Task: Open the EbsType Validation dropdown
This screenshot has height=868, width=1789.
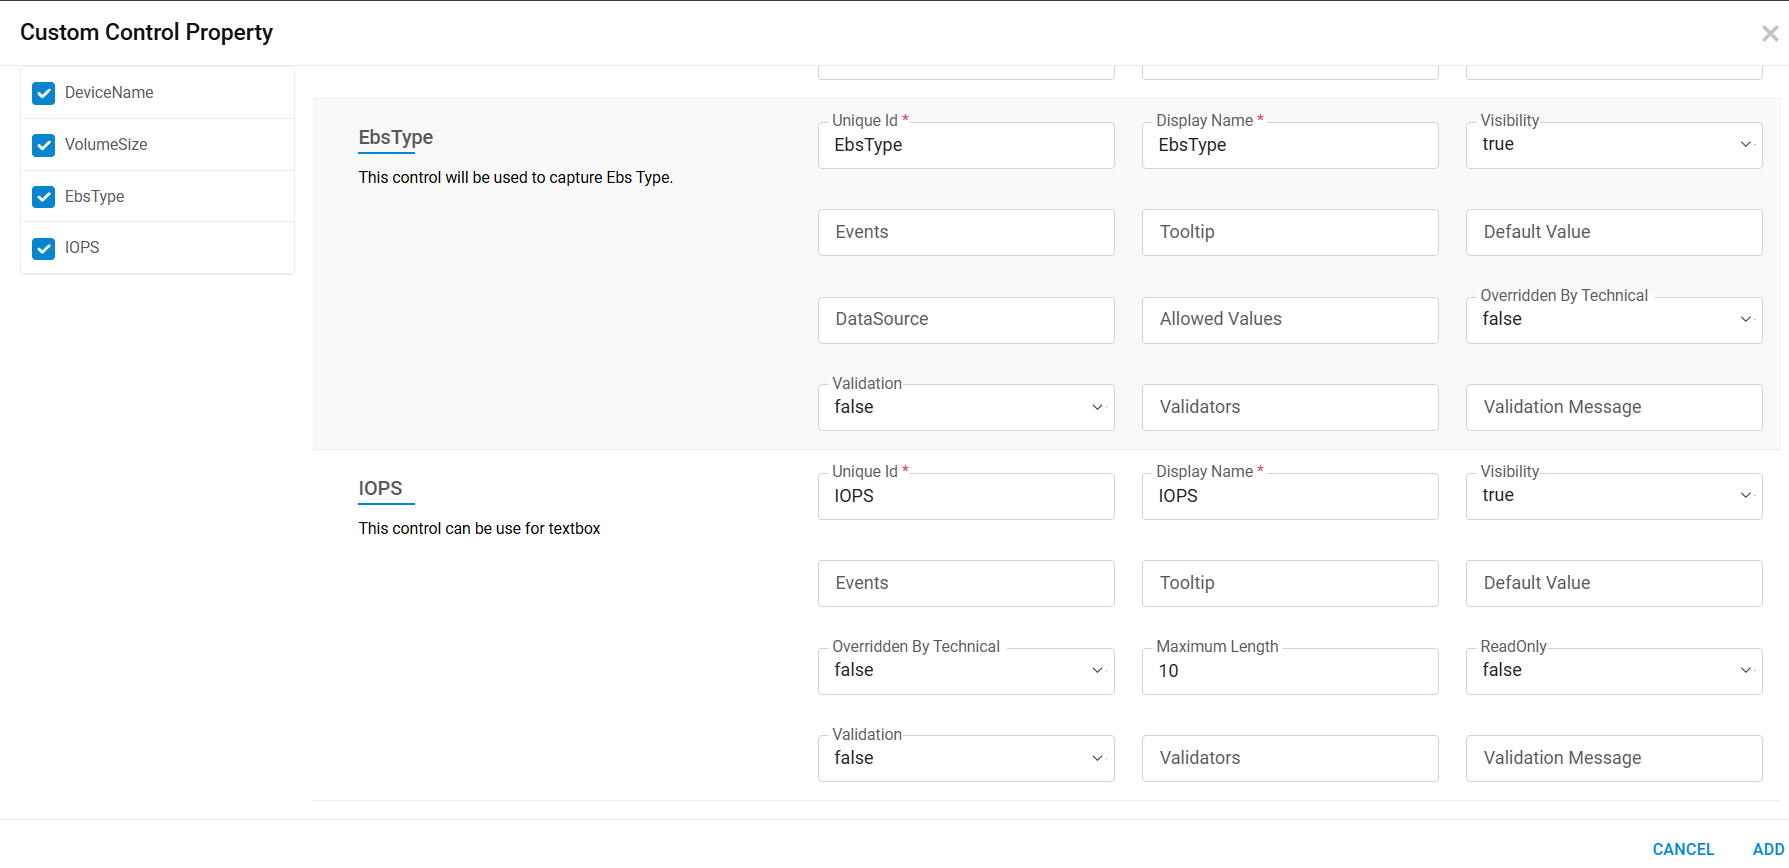Action: pyautogui.click(x=965, y=408)
